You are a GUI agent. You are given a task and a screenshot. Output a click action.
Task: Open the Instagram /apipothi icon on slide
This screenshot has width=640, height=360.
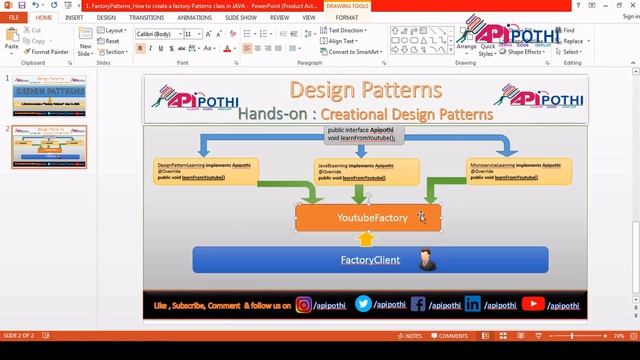tap(304, 305)
